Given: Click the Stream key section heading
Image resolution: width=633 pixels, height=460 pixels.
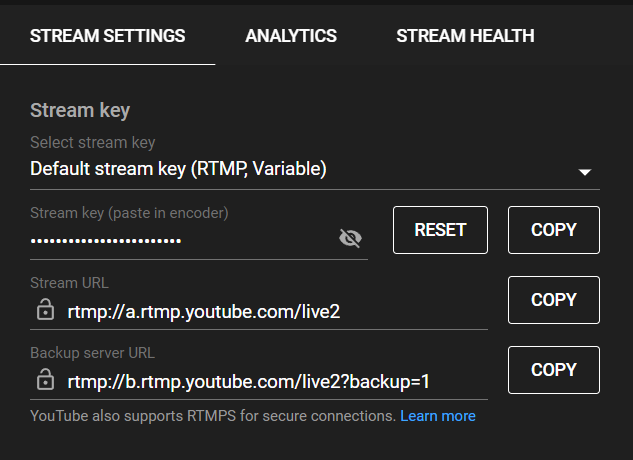Looking at the screenshot, I should [x=80, y=110].
